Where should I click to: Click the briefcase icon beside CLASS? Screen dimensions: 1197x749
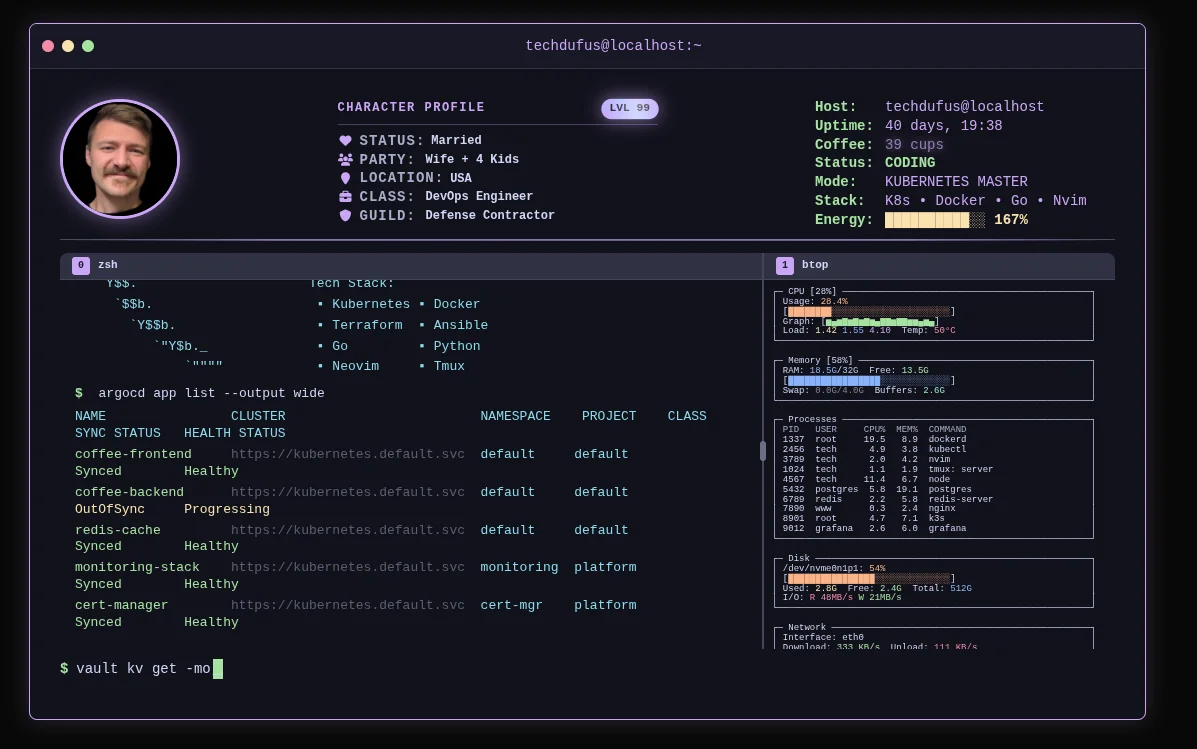click(x=345, y=197)
